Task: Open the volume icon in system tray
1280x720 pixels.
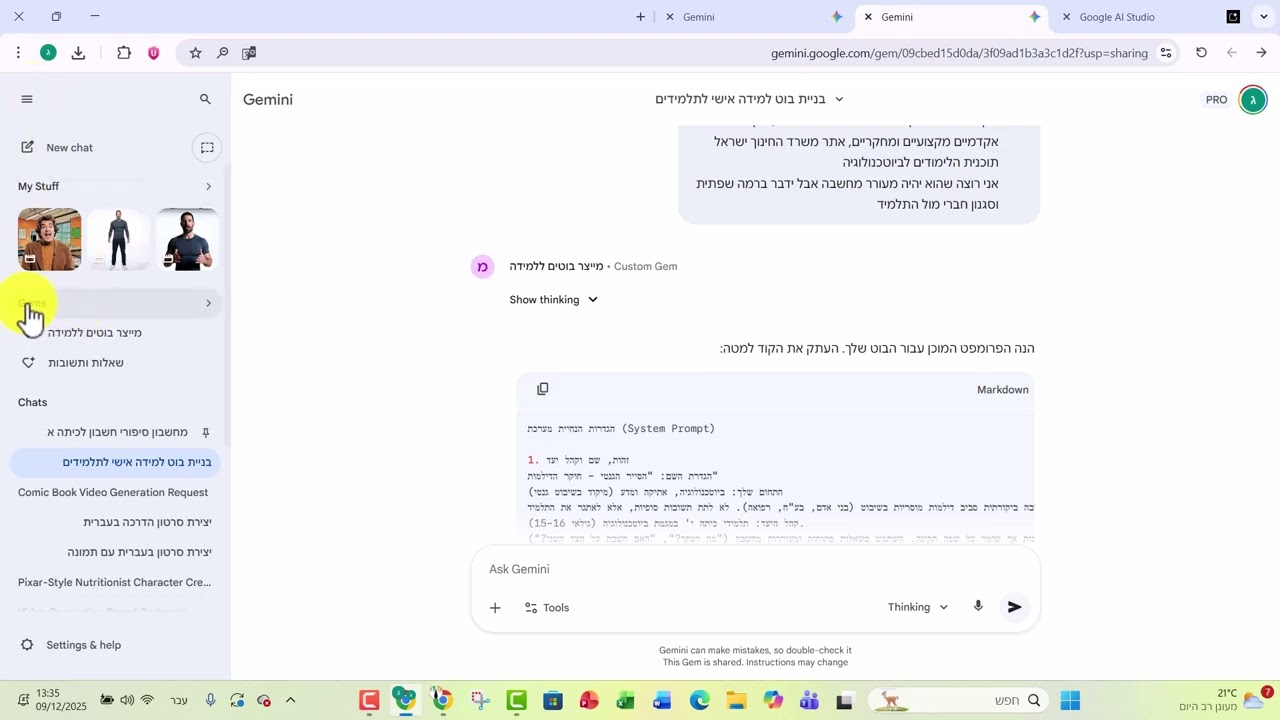Action: pos(127,700)
